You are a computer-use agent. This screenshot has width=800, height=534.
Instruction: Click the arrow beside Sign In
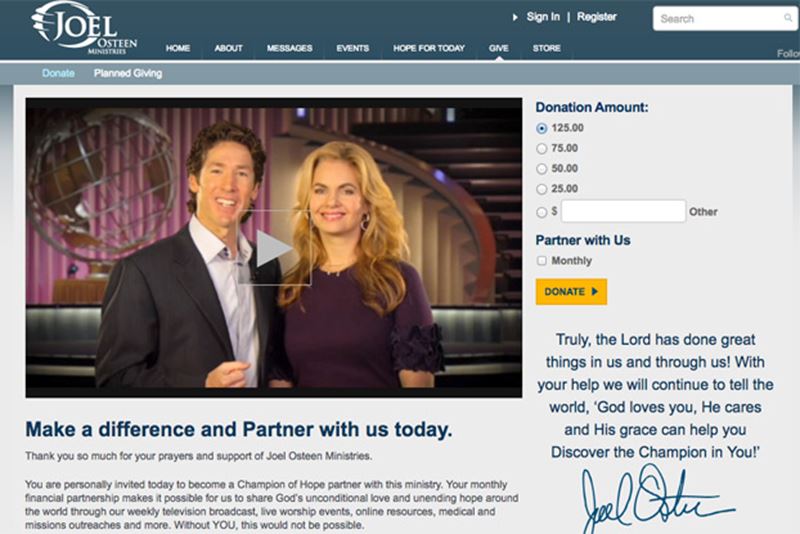(x=515, y=17)
